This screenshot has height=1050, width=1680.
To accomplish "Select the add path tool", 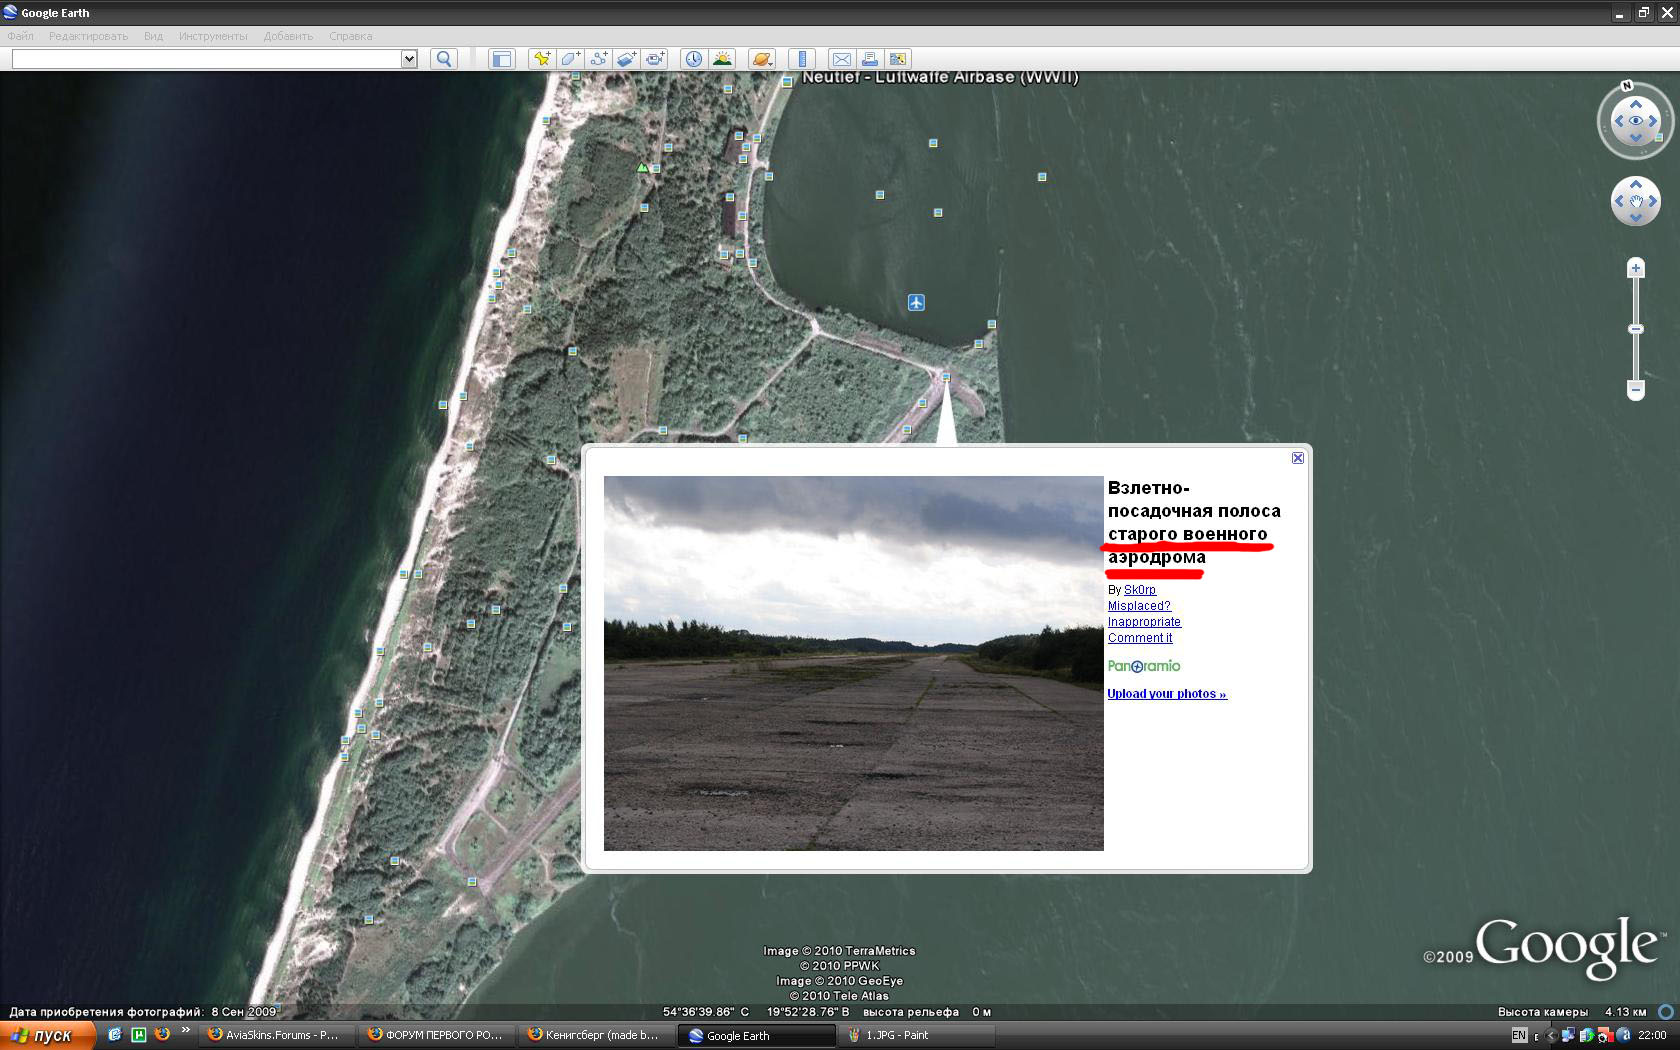I will [x=598, y=59].
